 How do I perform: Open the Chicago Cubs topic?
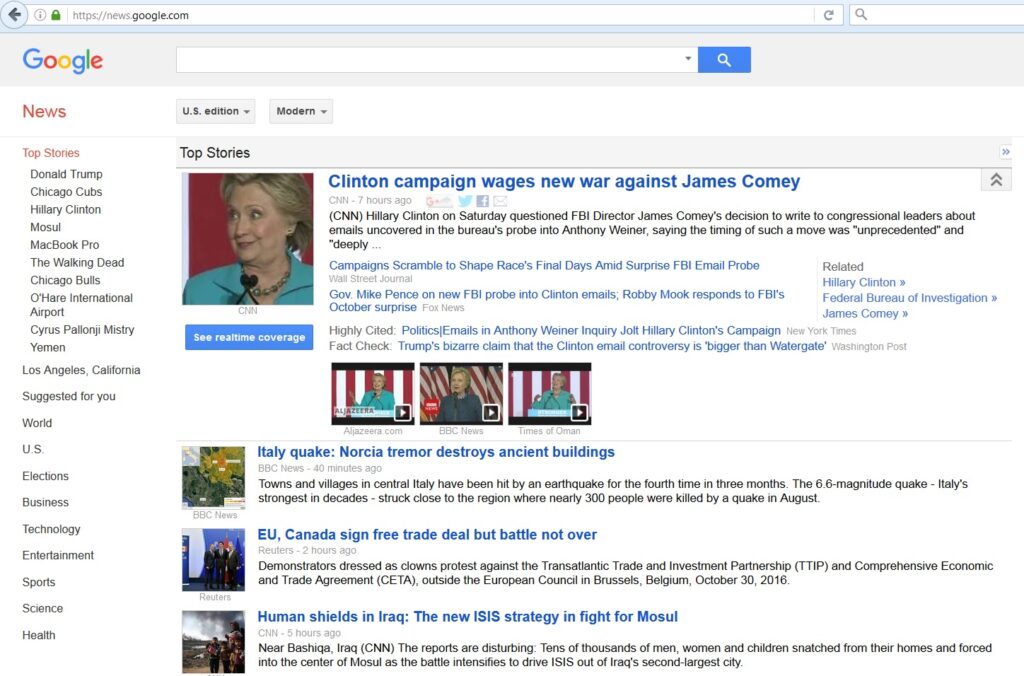click(66, 192)
